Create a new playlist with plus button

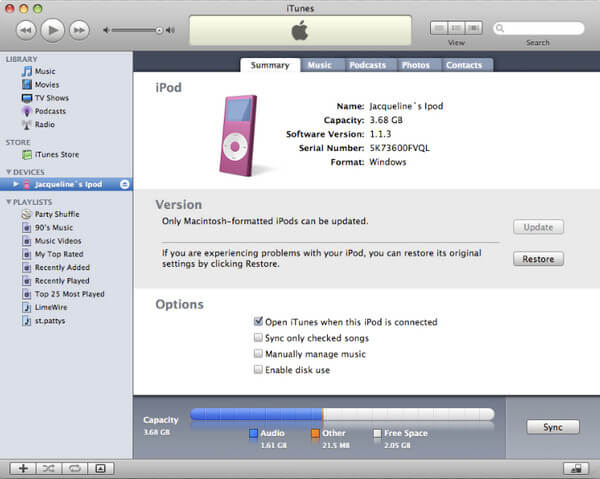(x=23, y=468)
